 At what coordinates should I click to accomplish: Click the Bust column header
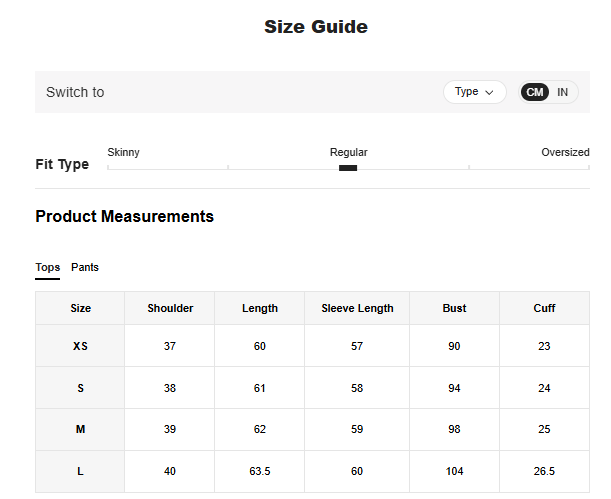tap(454, 308)
